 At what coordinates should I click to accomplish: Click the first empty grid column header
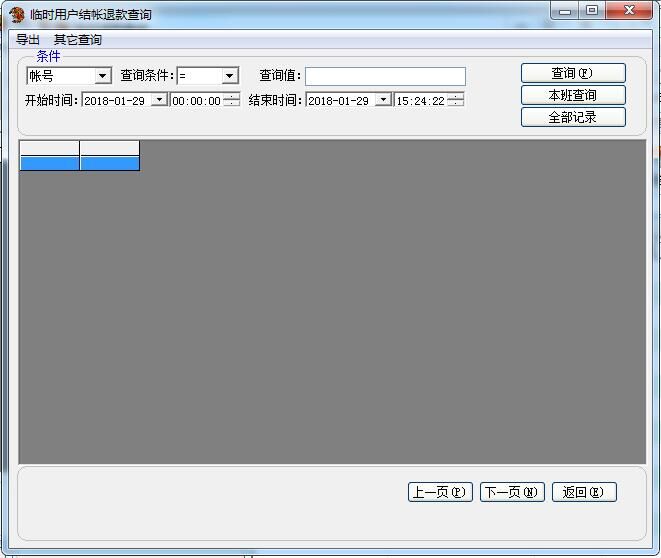tap(49, 148)
